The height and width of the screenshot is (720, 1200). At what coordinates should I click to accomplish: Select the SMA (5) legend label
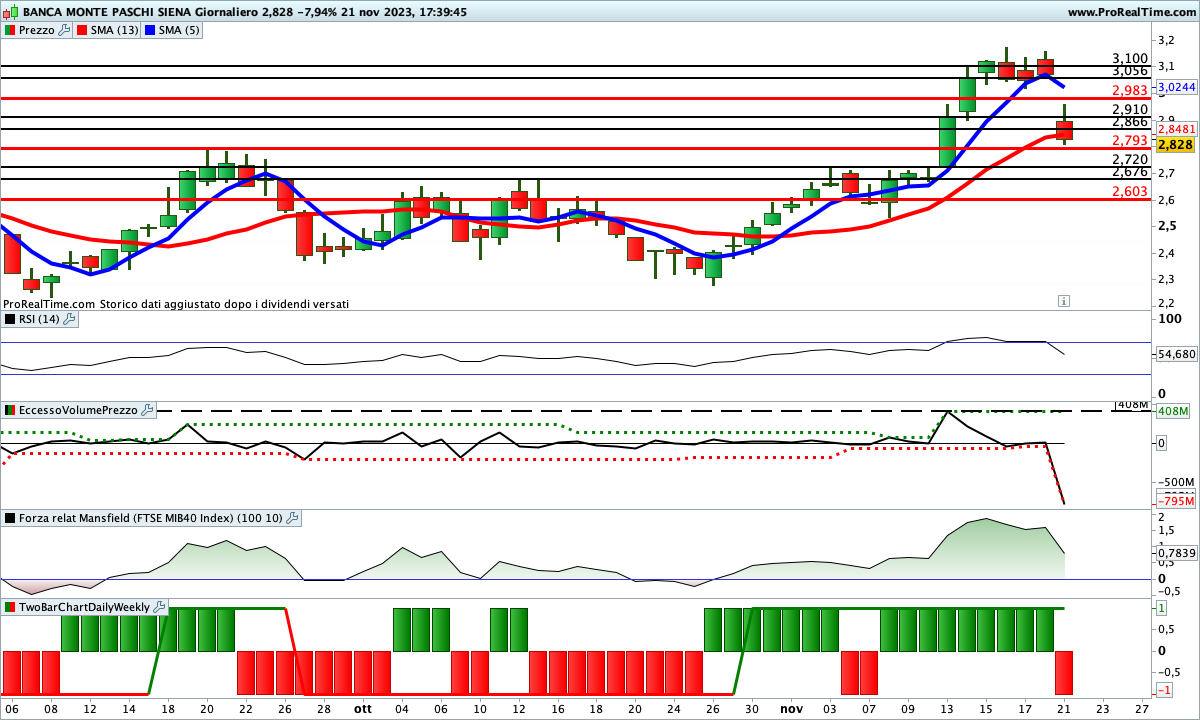tap(180, 30)
